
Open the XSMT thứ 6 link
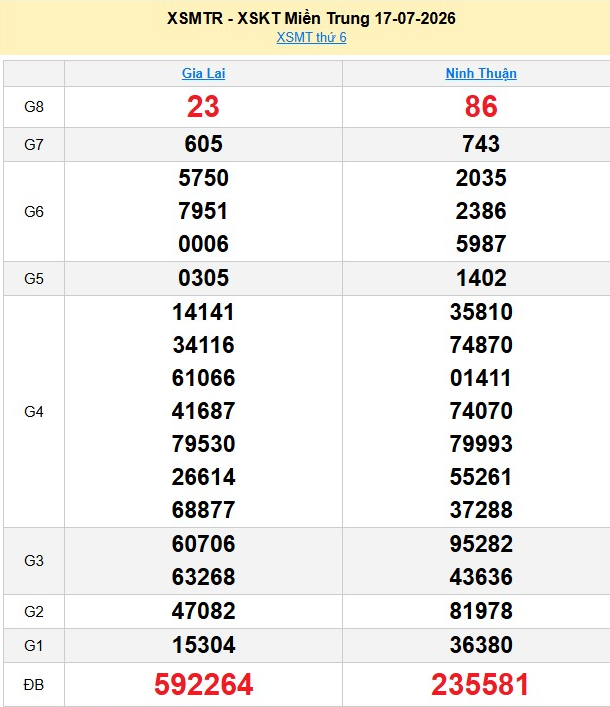(x=311, y=37)
